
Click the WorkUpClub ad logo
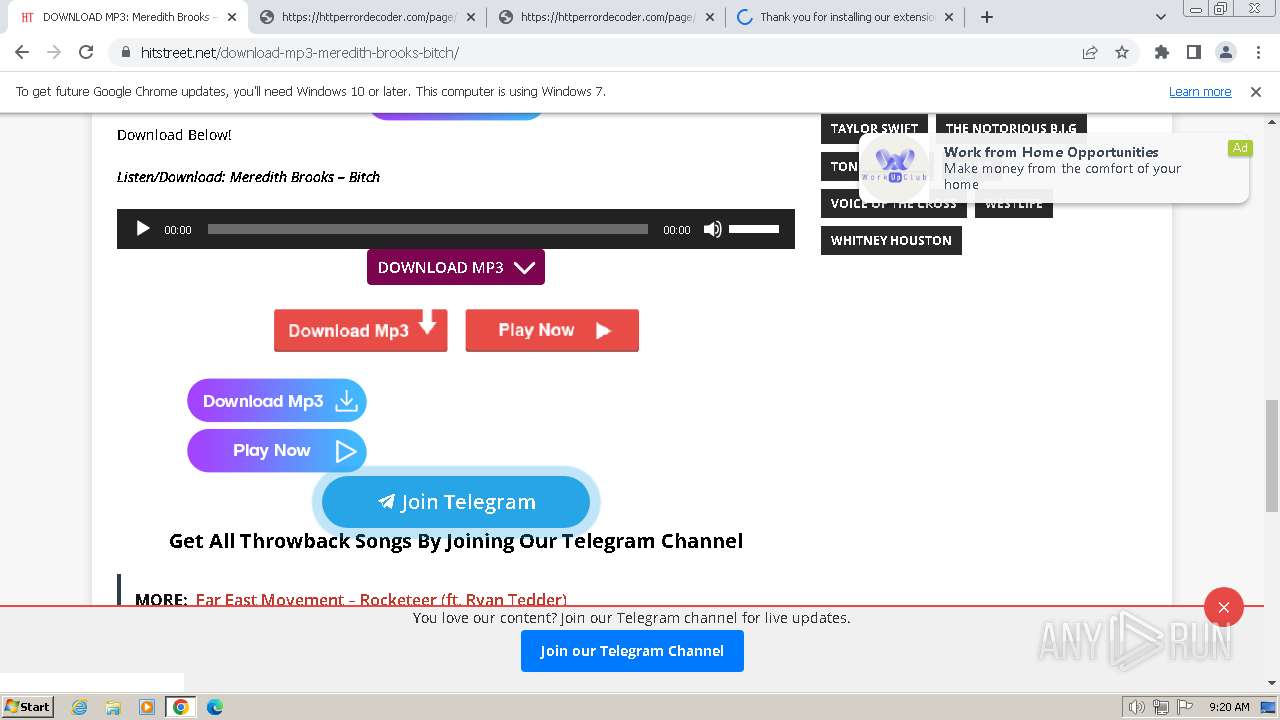895,166
